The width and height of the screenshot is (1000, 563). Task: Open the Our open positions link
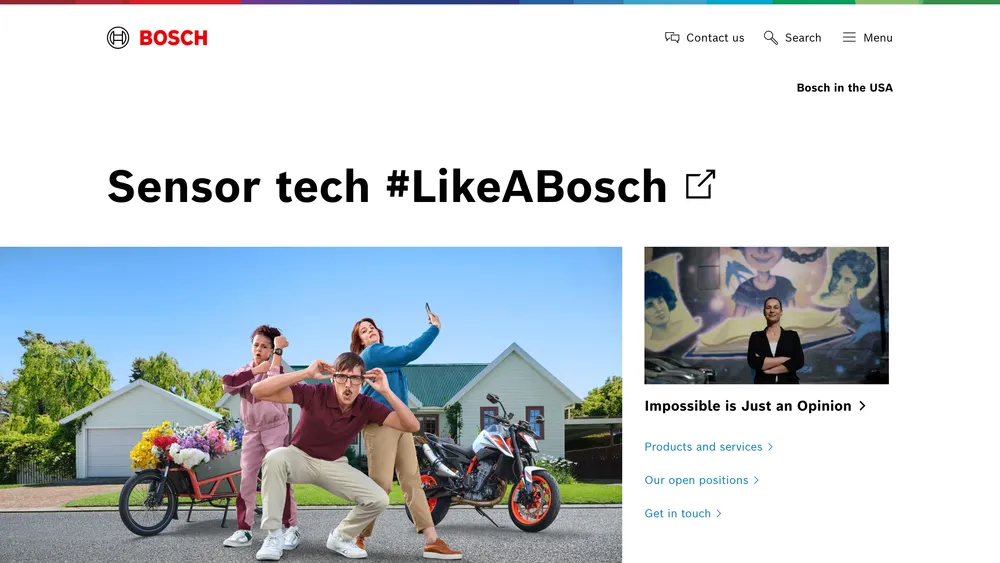point(696,480)
